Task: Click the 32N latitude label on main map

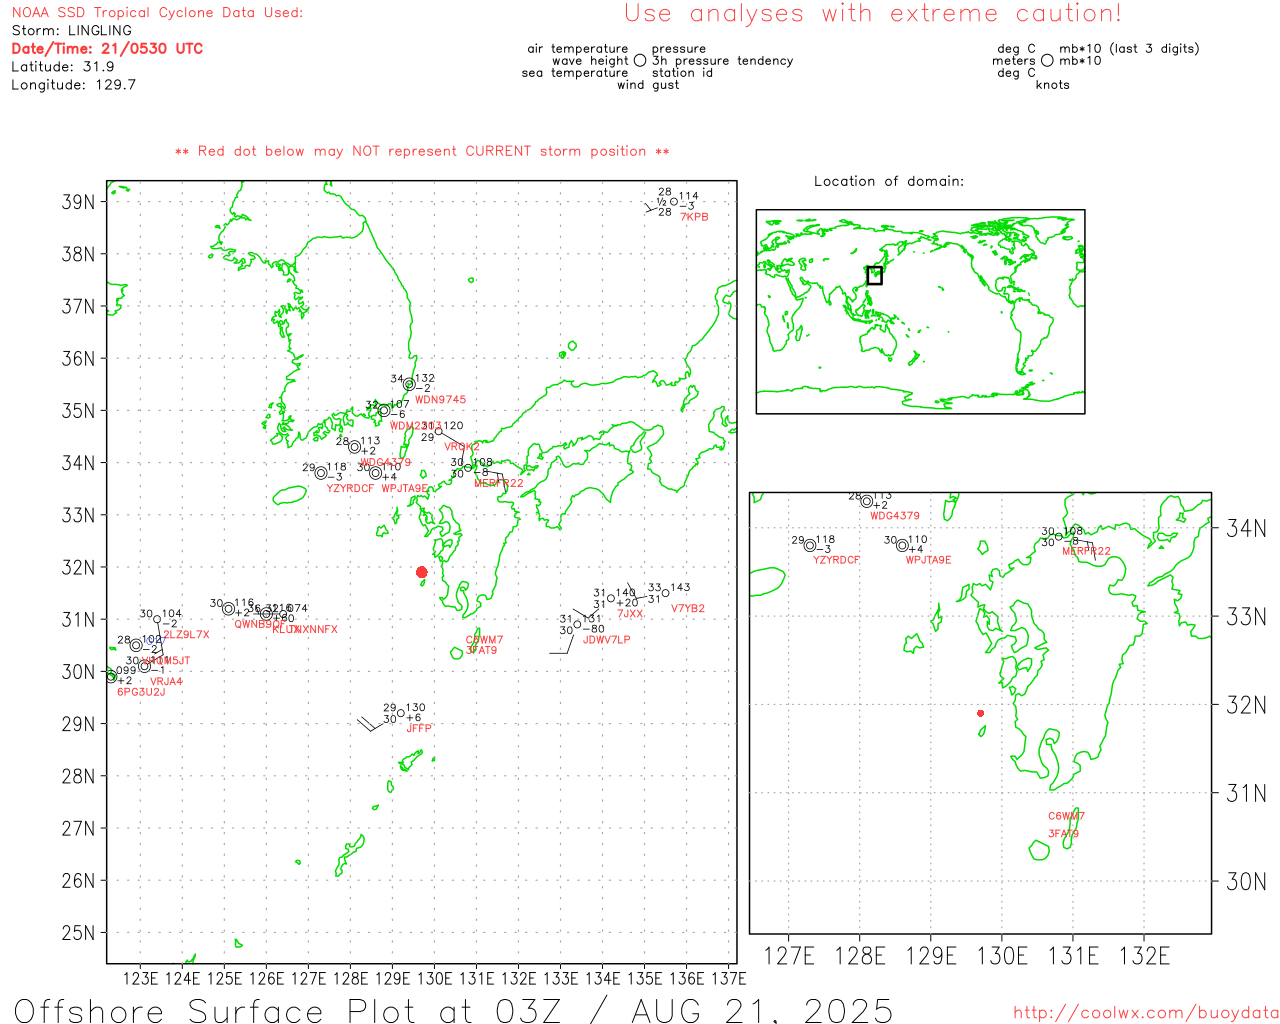Action: [x=78, y=568]
